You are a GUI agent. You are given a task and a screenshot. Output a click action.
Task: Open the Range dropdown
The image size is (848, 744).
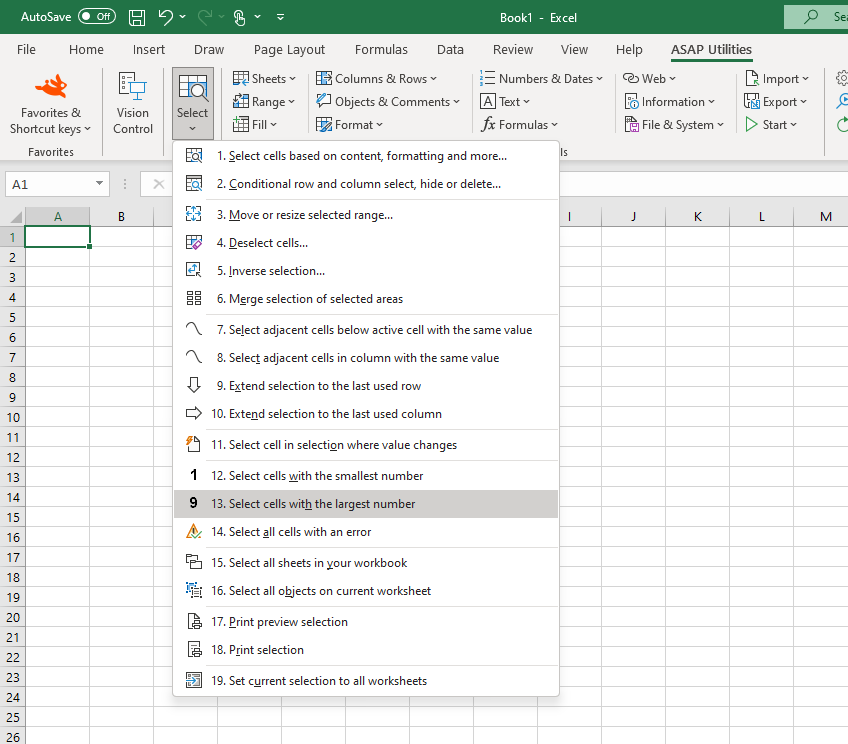tap(264, 102)
